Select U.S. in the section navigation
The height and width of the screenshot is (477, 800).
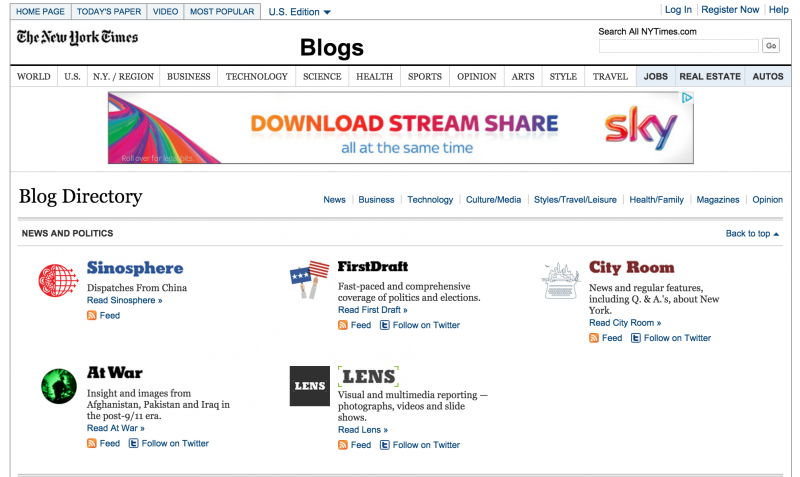[72, 77]
